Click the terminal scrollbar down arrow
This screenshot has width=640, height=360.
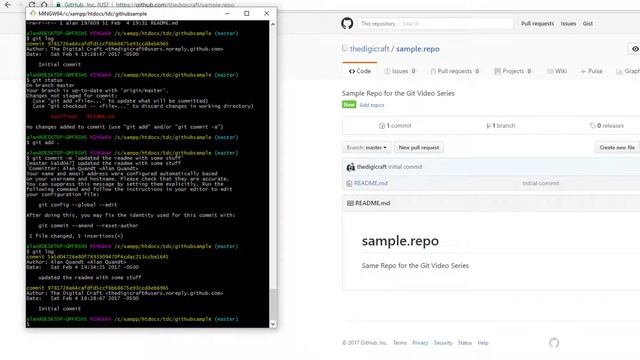(273, 324)
